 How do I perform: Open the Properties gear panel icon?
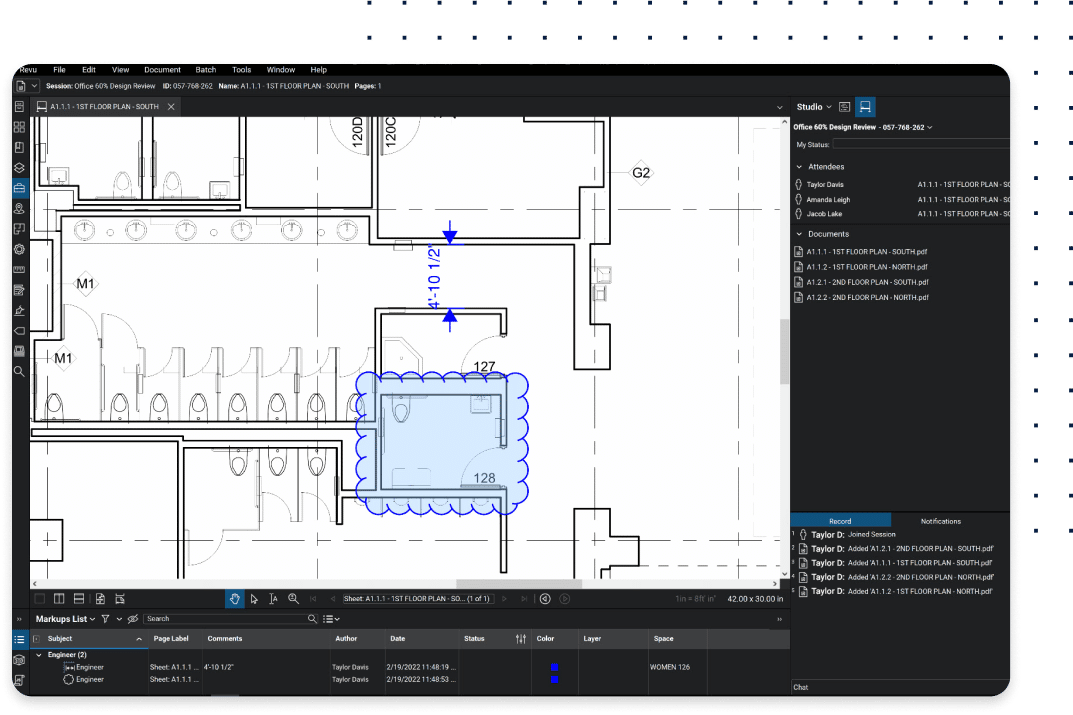pos(19,249)
